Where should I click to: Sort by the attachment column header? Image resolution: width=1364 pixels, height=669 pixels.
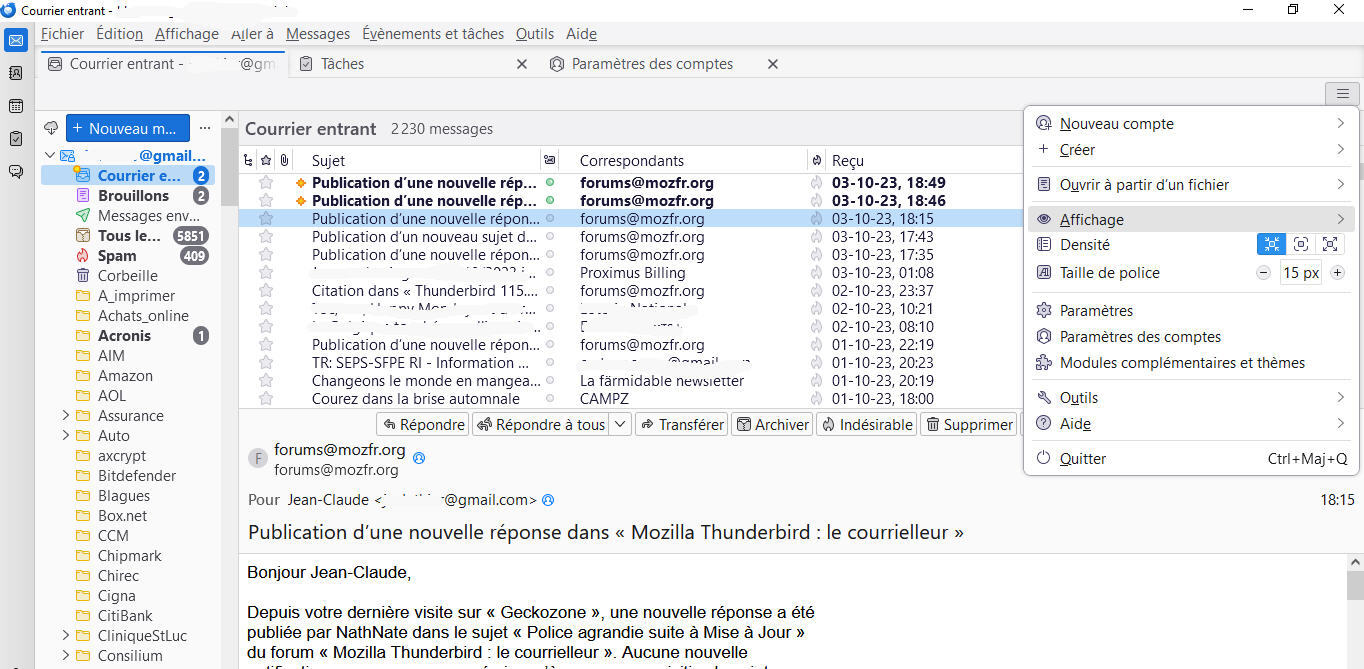[284, 160]
